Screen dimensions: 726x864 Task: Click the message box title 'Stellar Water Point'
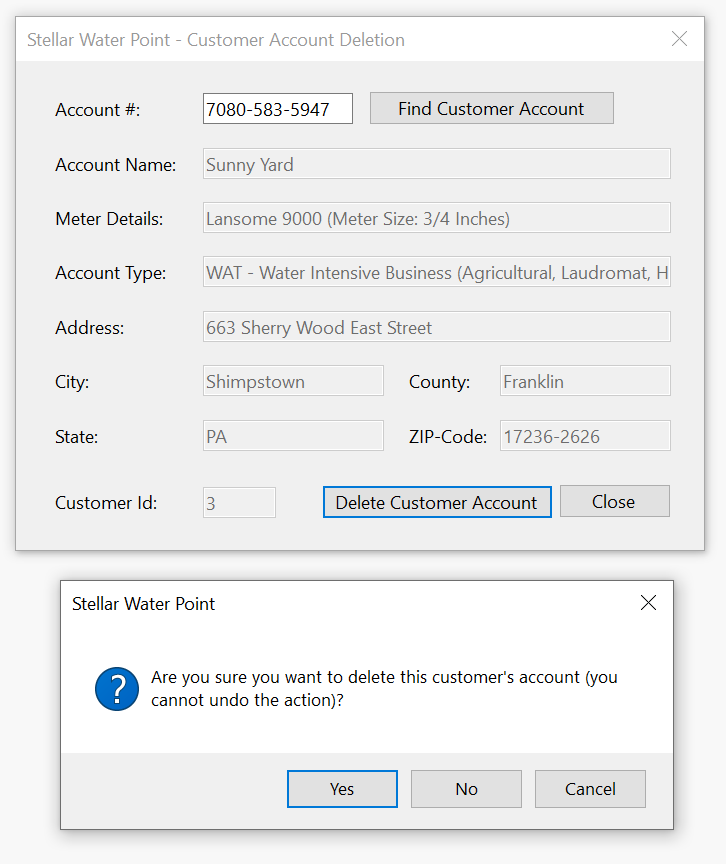143,603
